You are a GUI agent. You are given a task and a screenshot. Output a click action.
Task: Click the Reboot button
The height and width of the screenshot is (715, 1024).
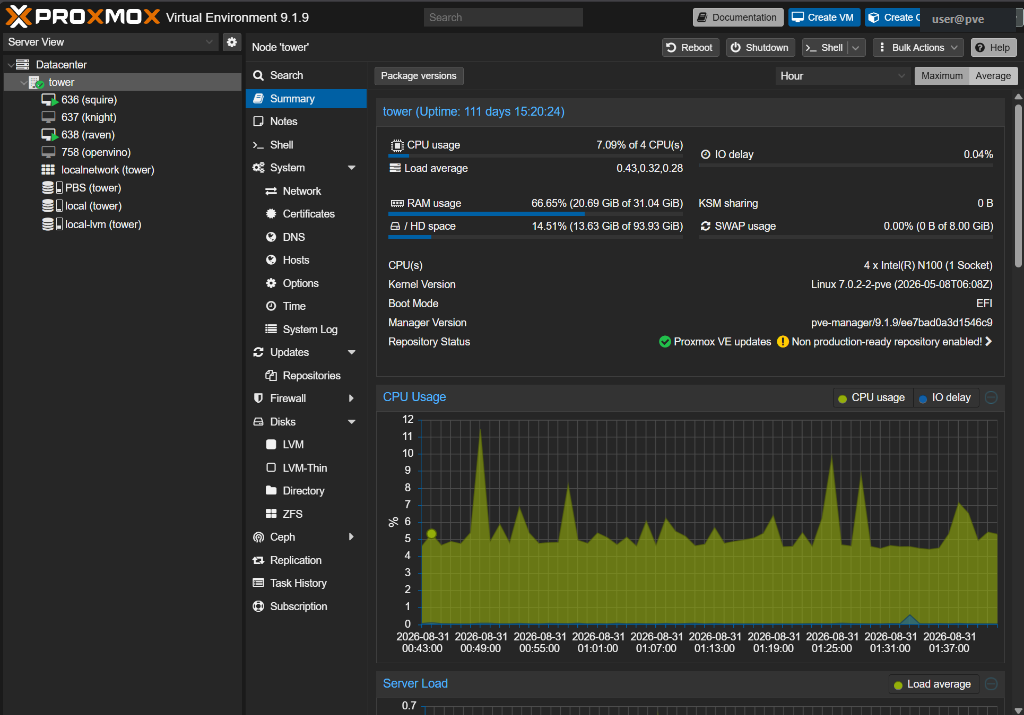690,48
